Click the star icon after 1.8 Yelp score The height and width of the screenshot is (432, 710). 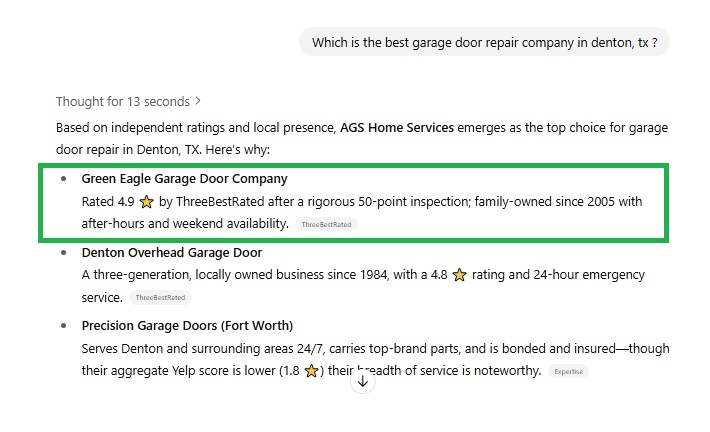click(x=311, y=371)
